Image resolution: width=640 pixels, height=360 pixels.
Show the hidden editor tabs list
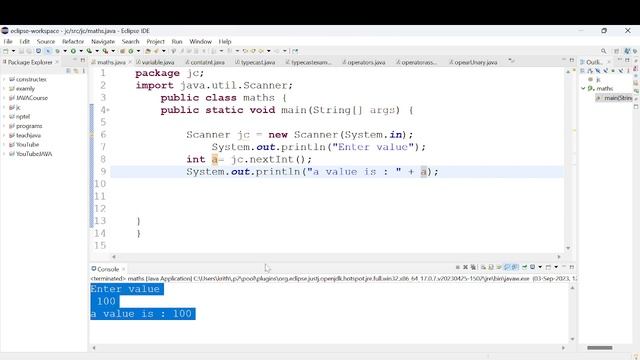pos(511,61)
